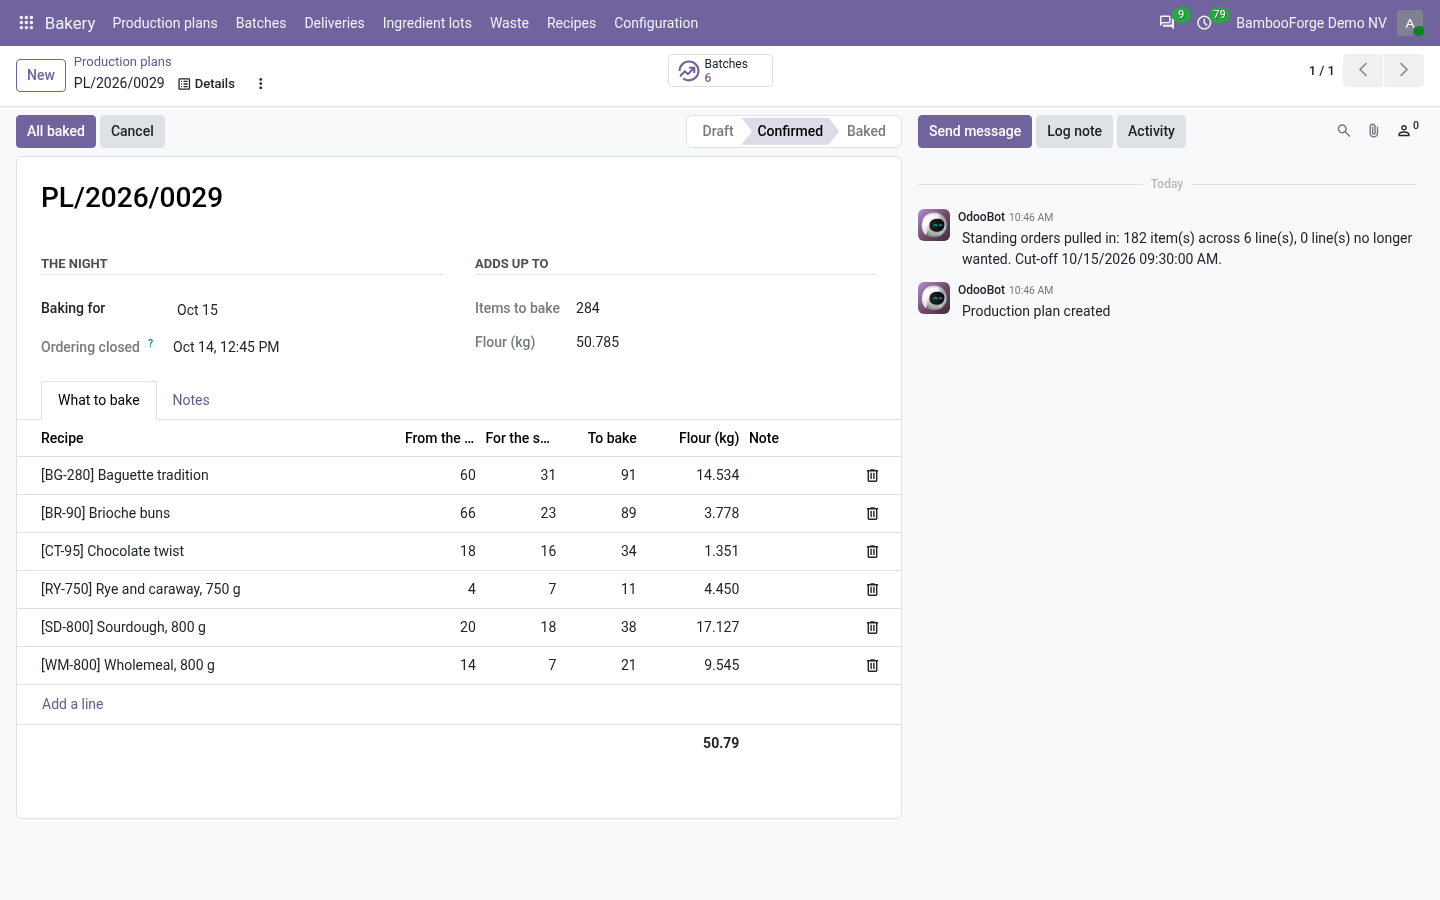The height and width of the screenshot is (900, 1440).
Task: Delete the Wholemeal 800 g line
Action: point(872,666)
